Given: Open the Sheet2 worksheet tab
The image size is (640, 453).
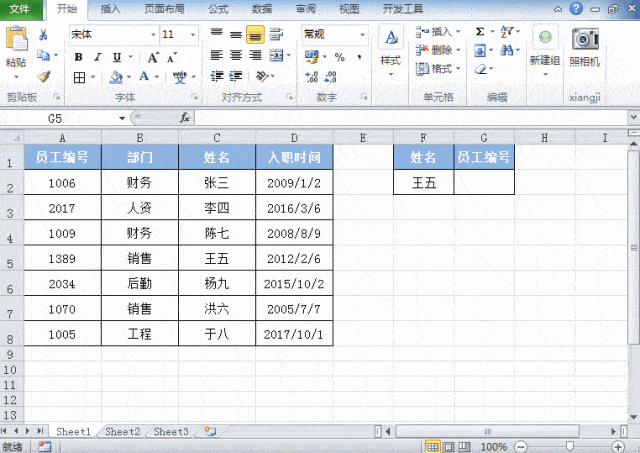Looking at the screenshot, I should (122, 431).
